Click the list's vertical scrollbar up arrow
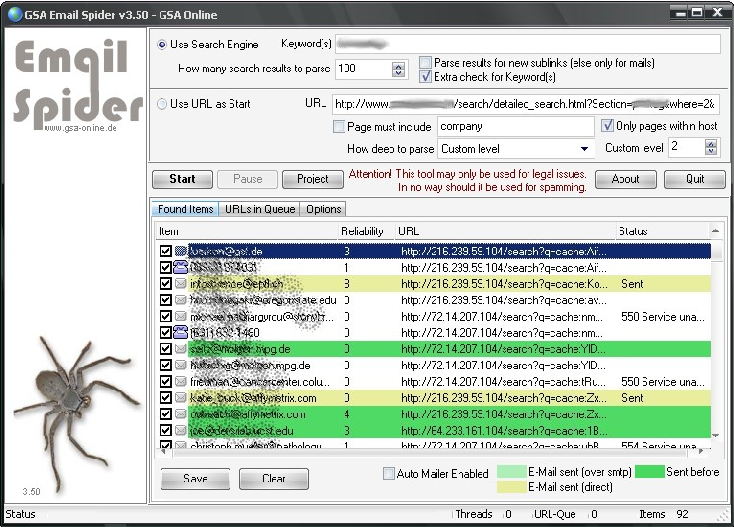Viewport: 734px width, 527px height. point(715,231)
